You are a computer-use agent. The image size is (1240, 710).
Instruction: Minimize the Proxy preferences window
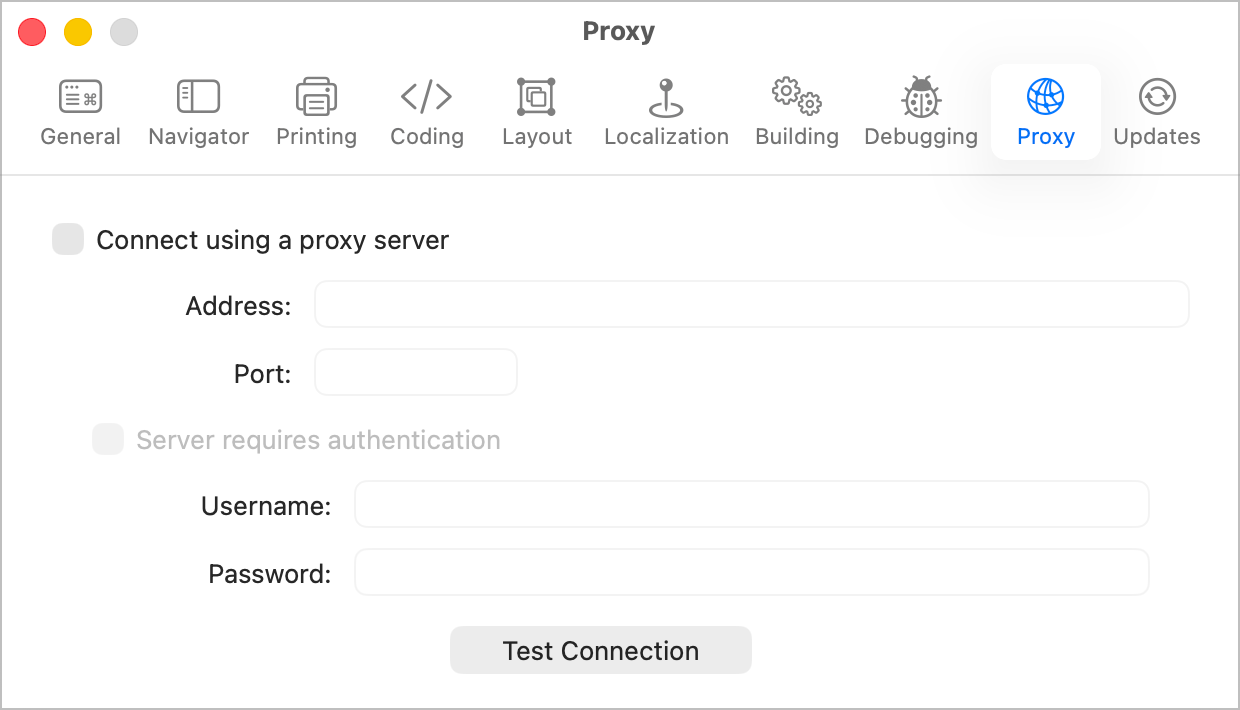coord(76,31)
